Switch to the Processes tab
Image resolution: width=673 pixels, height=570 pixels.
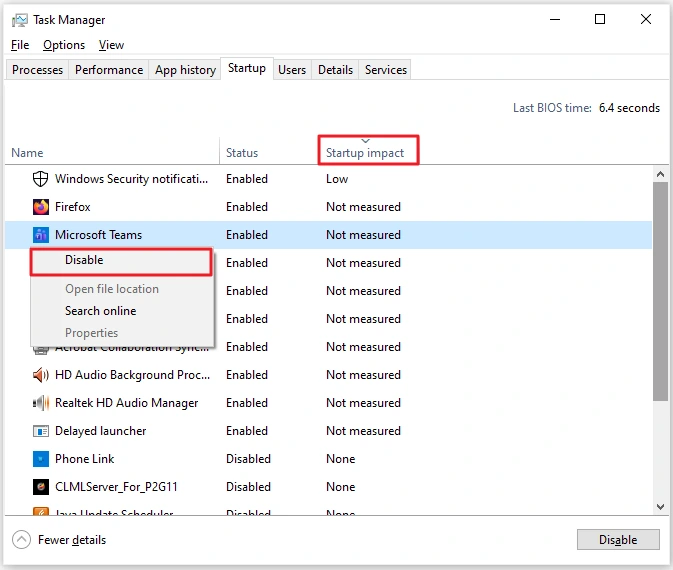(x=37, y=70)
